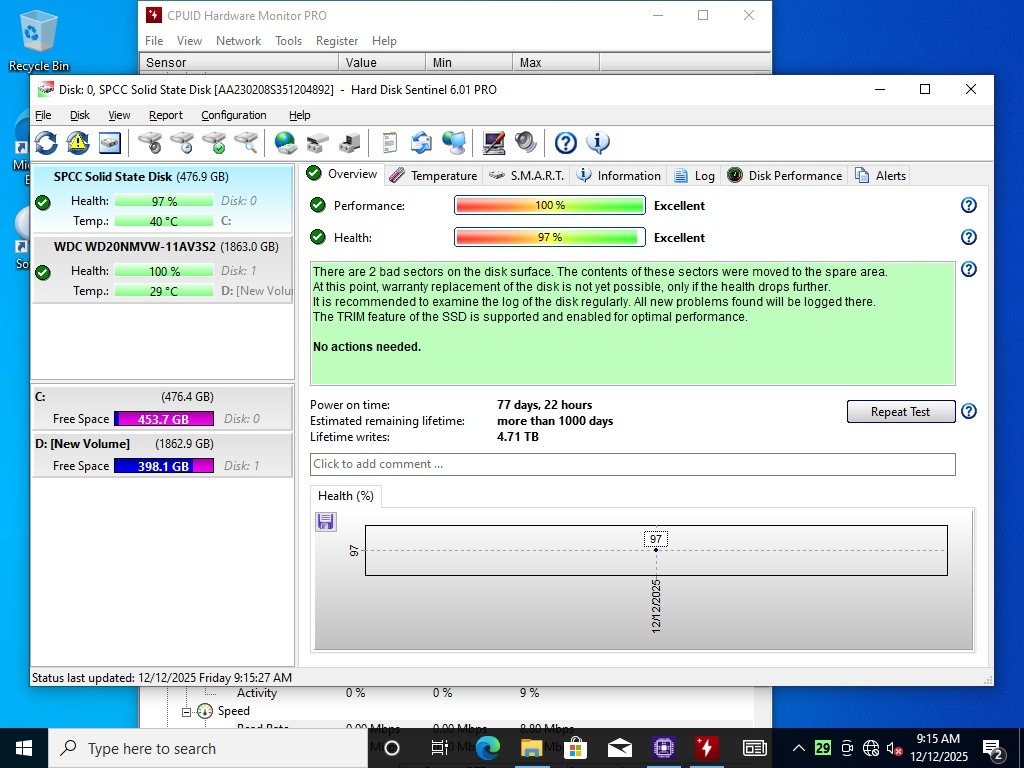Open the Configuration menu
This screenshot has width=1024, height=768.
coord(234,115)
